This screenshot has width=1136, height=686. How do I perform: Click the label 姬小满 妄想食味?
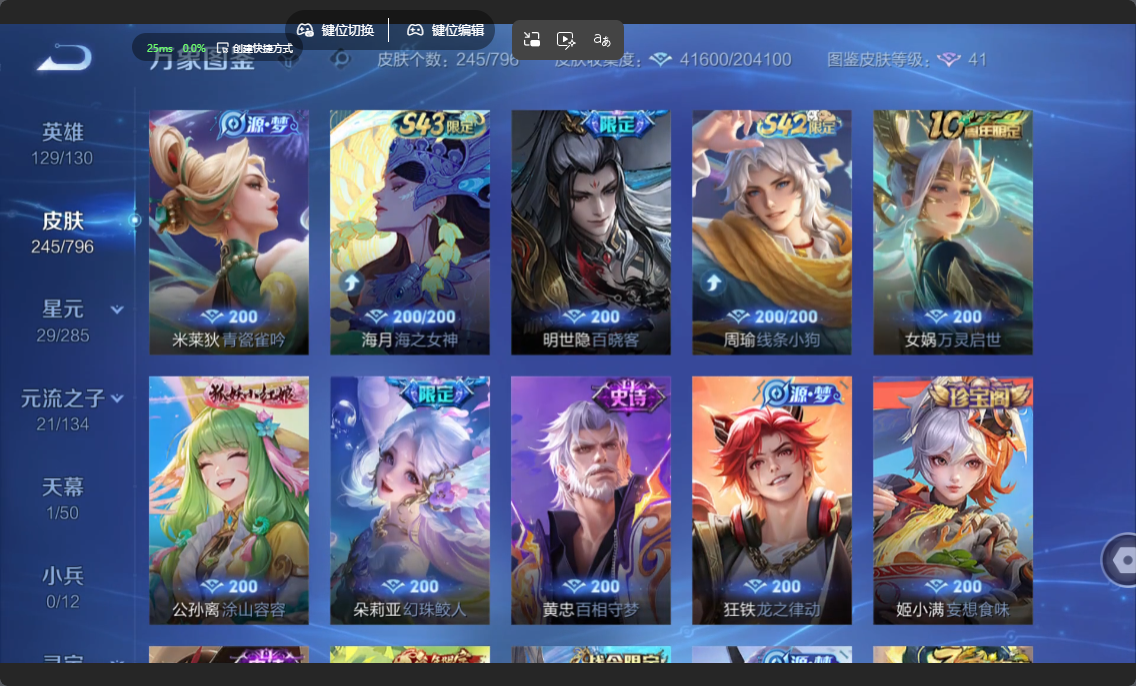click(x=953, y=610)
